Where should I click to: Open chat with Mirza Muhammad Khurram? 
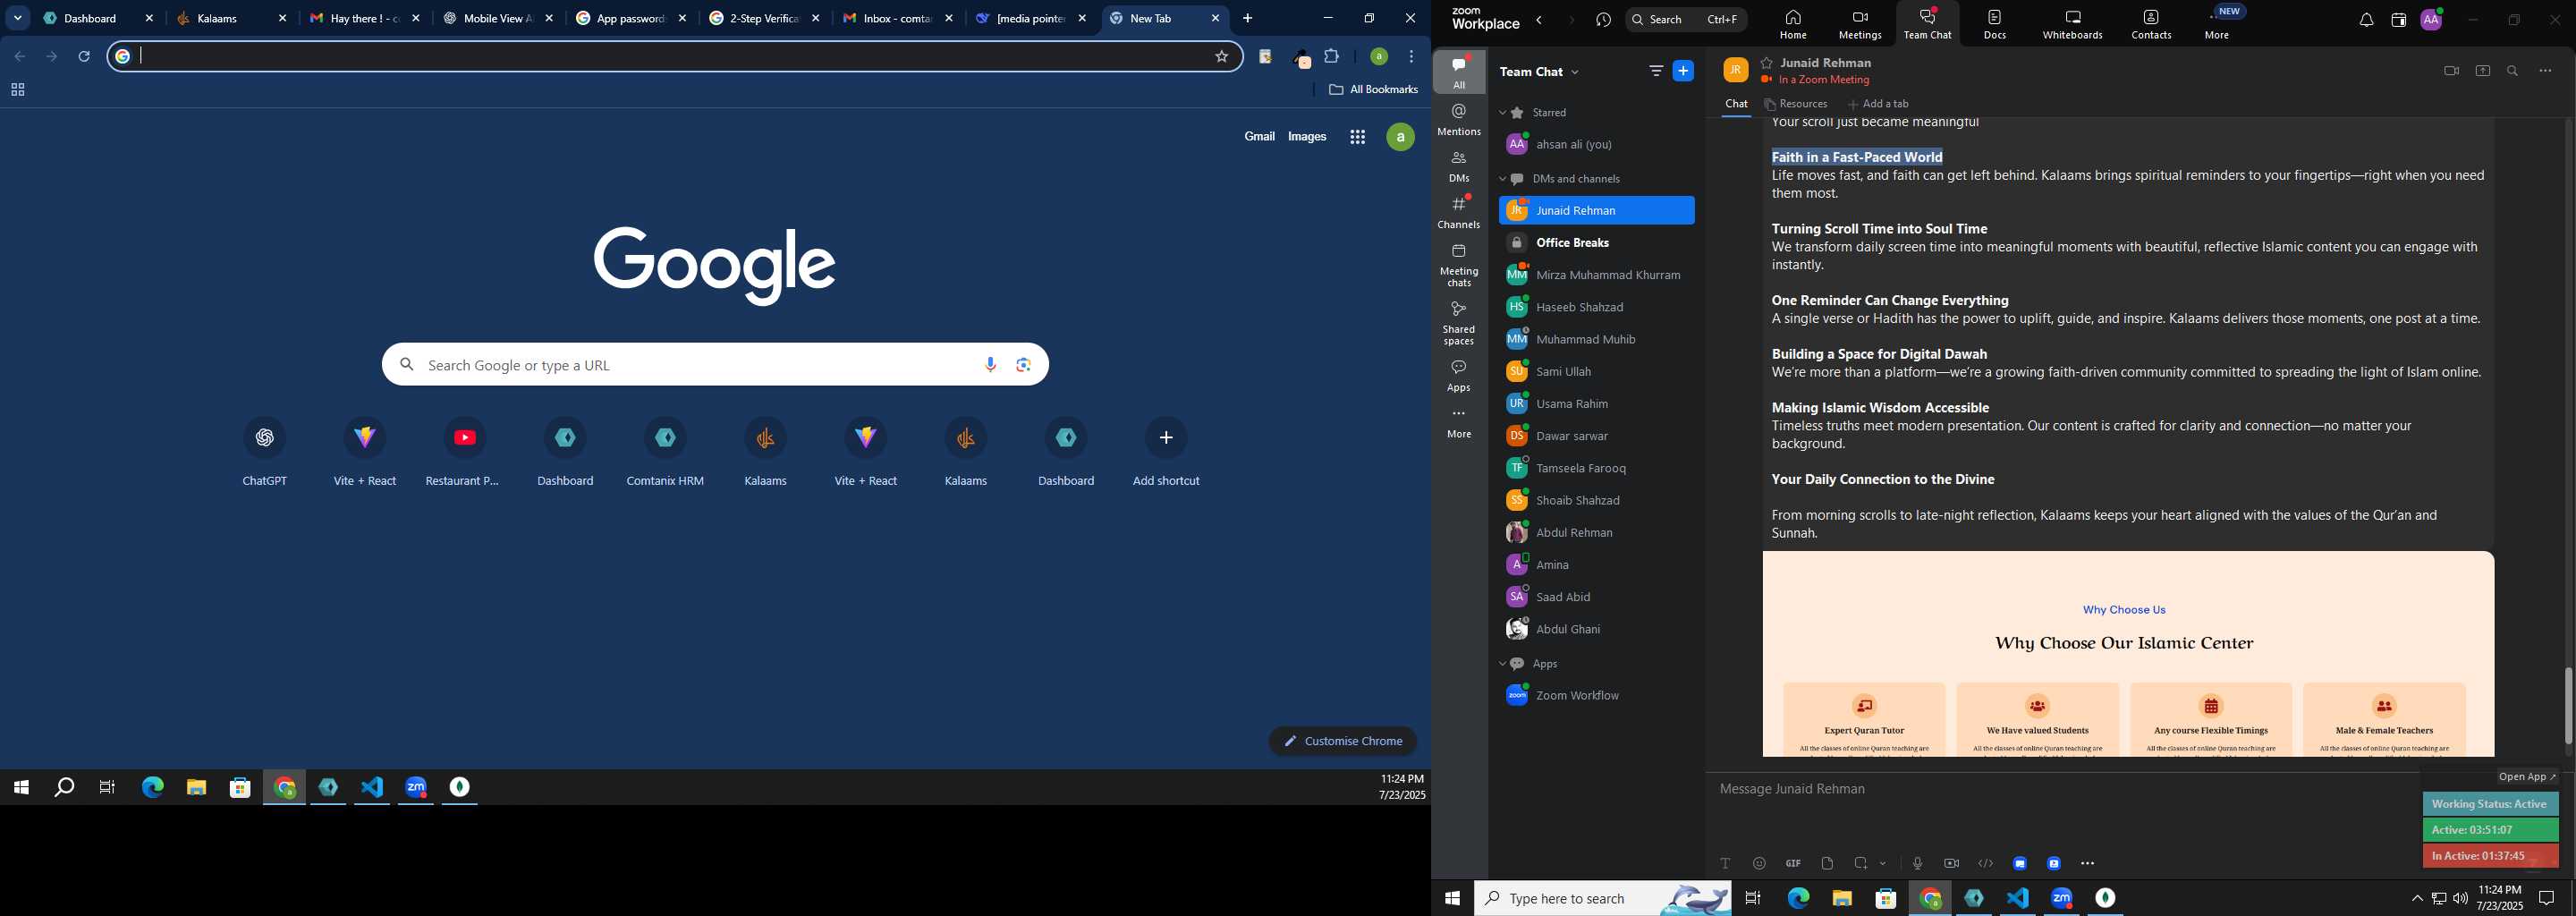(x=1596, y=275)
